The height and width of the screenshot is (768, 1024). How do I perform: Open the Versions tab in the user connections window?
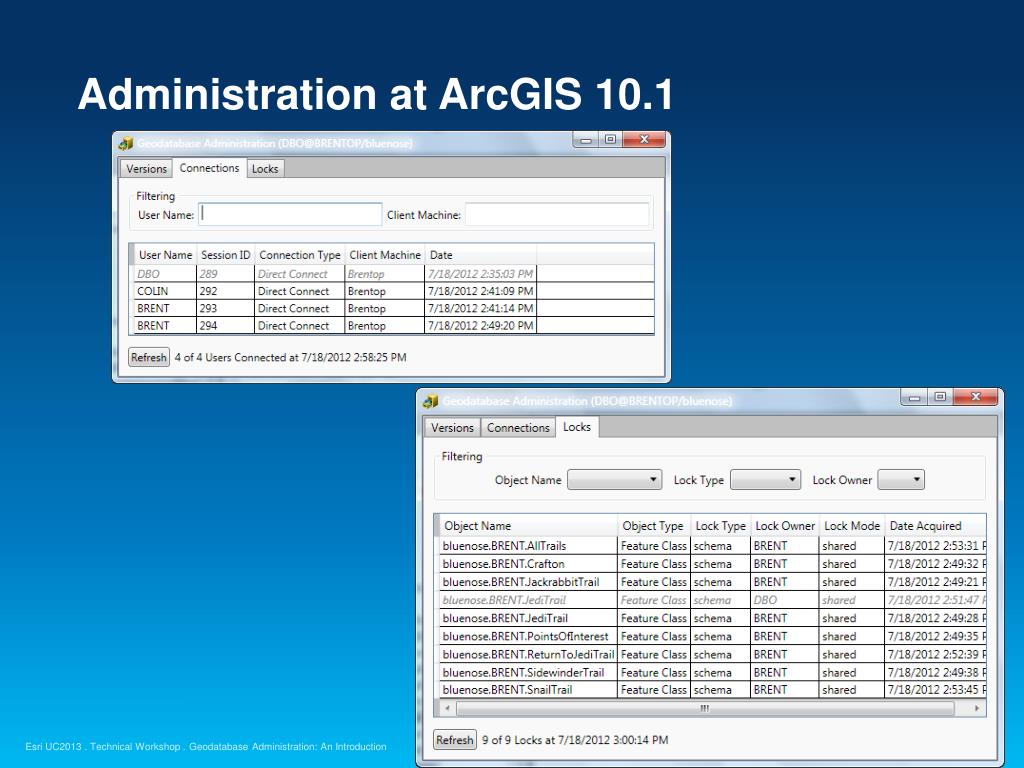click(146, 168)
